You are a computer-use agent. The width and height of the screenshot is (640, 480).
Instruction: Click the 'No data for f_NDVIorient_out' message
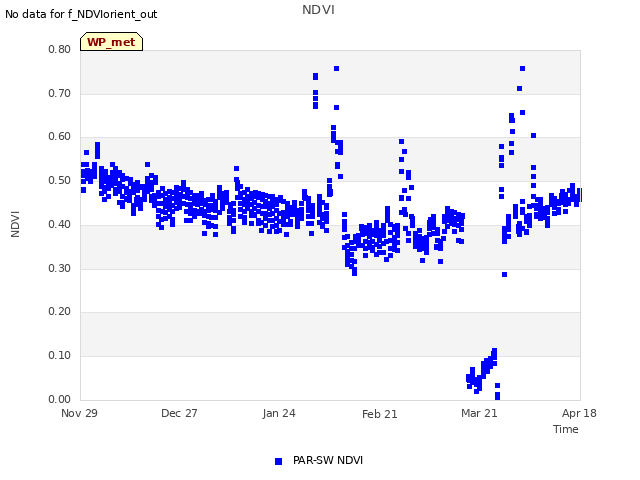tap(81, 14)
